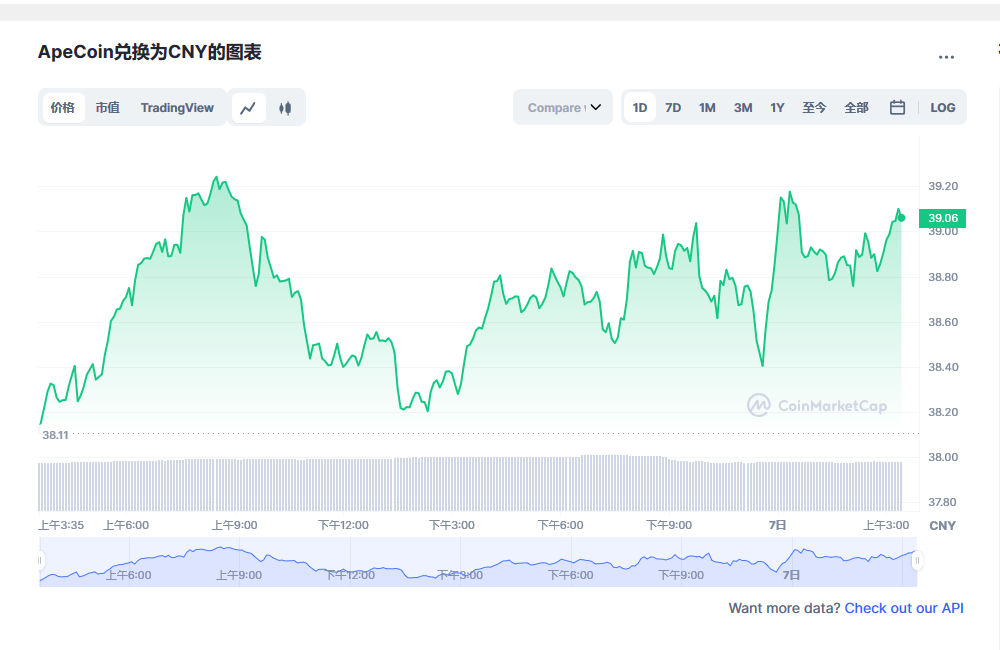Click the 下午3:00 main time axis label
The image size is (1000, 650).
pos(452,525)
